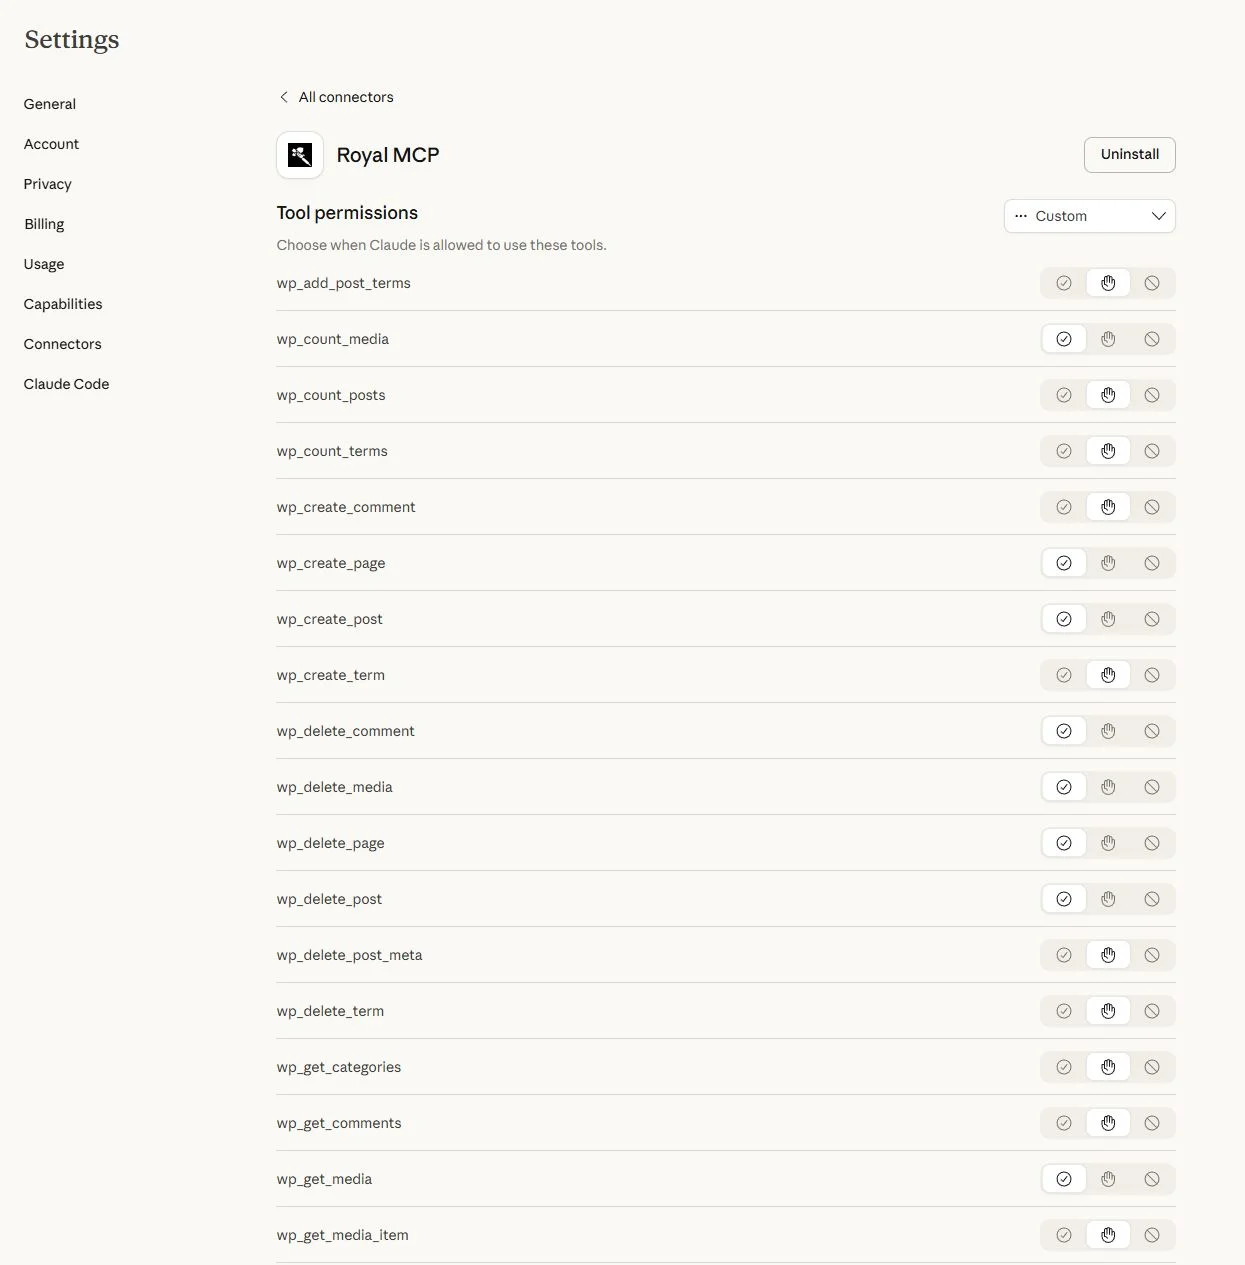This screenshot has height=1265, width=1245.
Task: Select the ask hand icon for wp_add_post_terms
Action: (x=1107, y=283)
